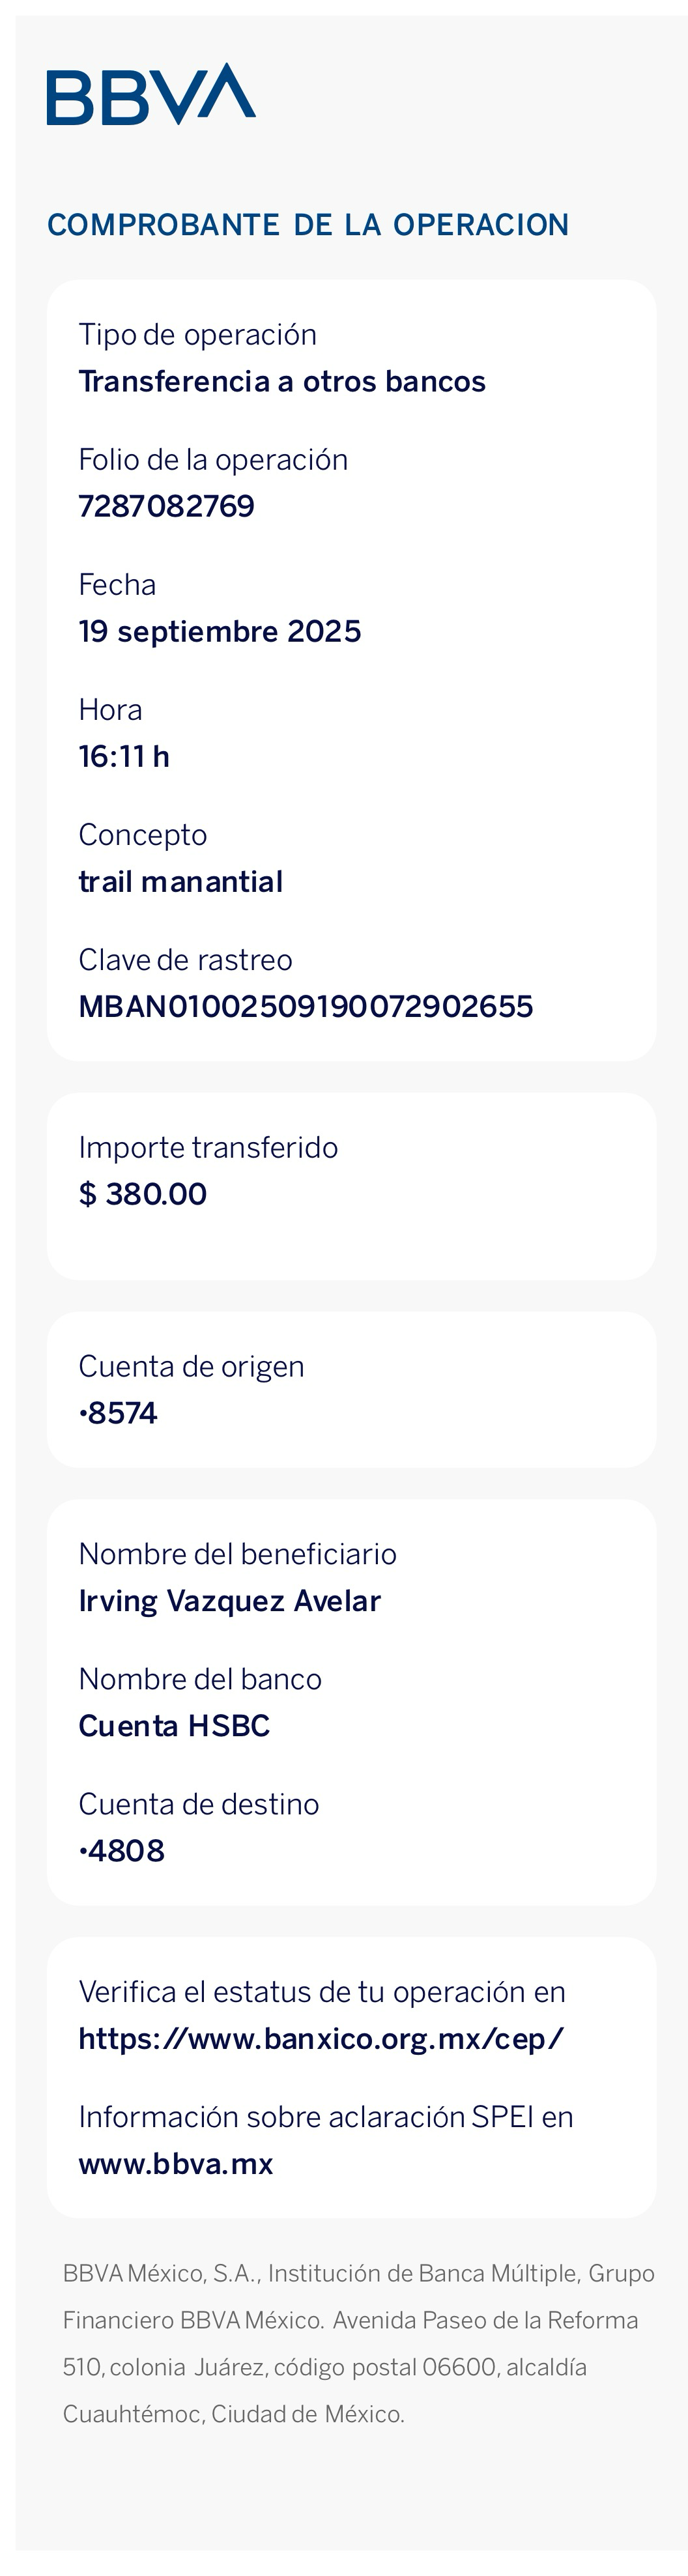Click the tracking key starting with MBAN
Image resolution: width=688 pixels, height=2576 pixels.
coord(306,1006)
